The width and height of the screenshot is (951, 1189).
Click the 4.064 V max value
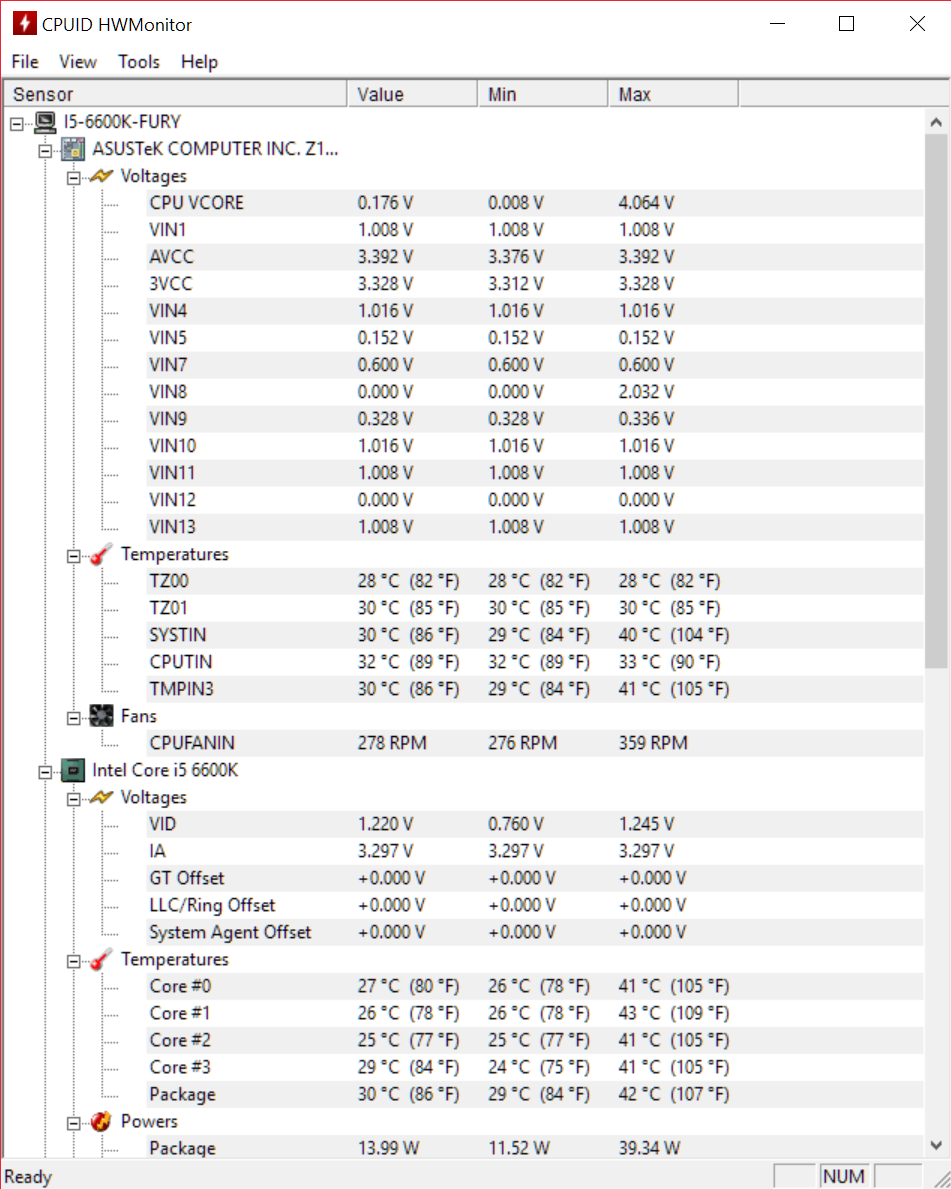pyautogui.click(x=646, y=202)
